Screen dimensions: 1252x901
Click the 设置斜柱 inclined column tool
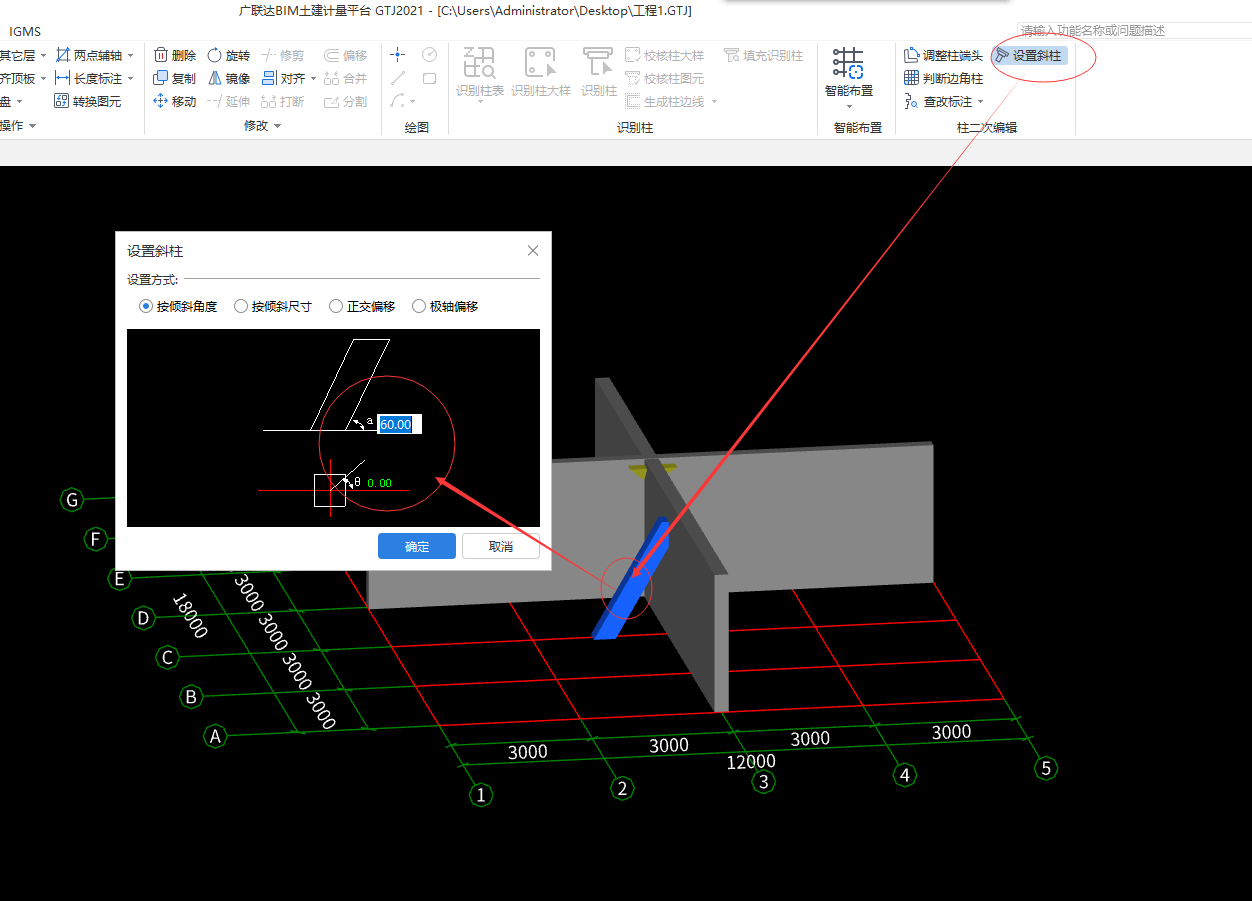(1029, 55)
